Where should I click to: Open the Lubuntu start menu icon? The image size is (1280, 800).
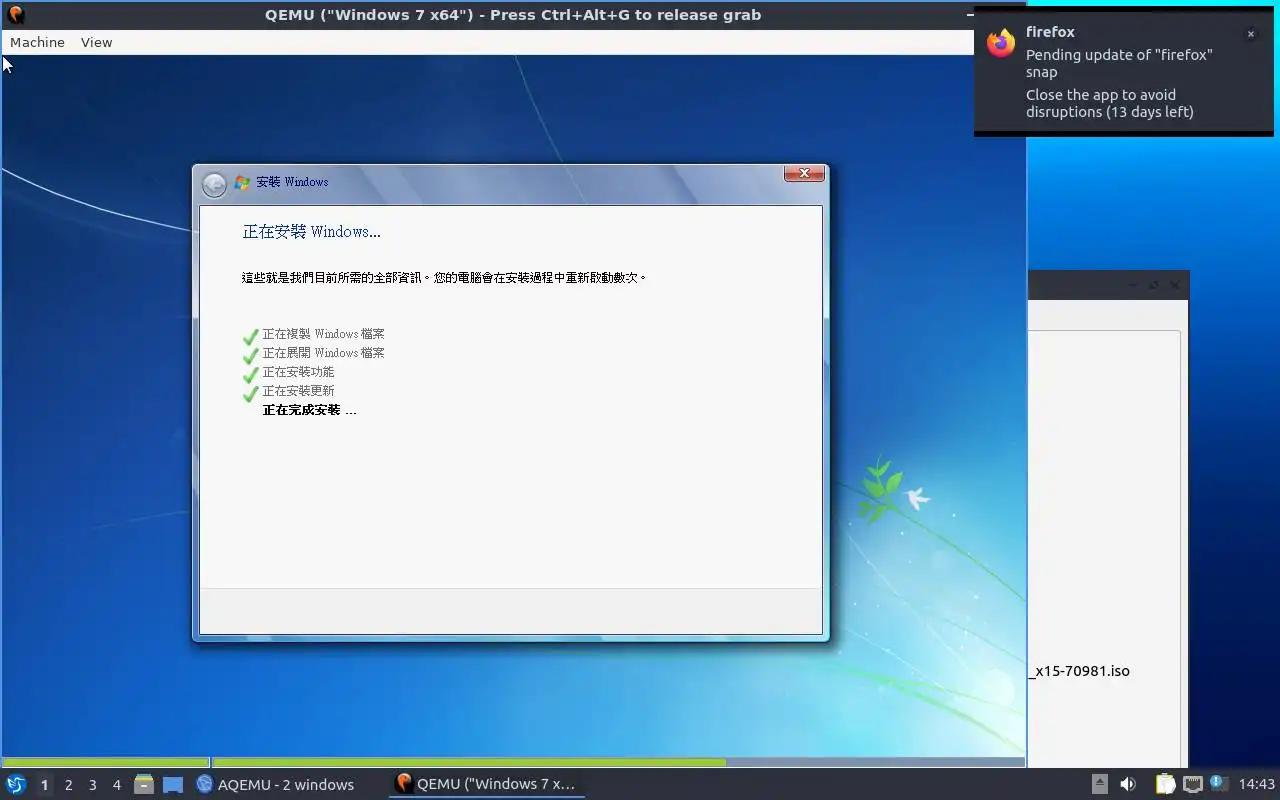tap(15, 784)
